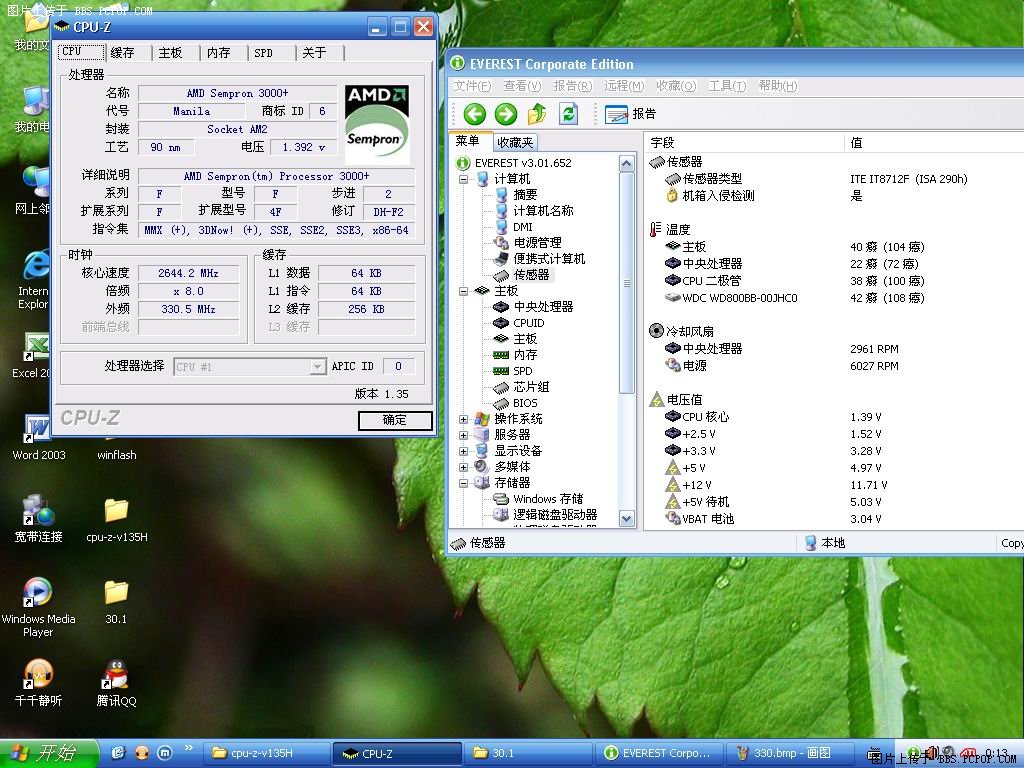The width and height of the screenshot is (1024, 768).
Task: Select 芯片组 tree item
Action: [531, 387]
